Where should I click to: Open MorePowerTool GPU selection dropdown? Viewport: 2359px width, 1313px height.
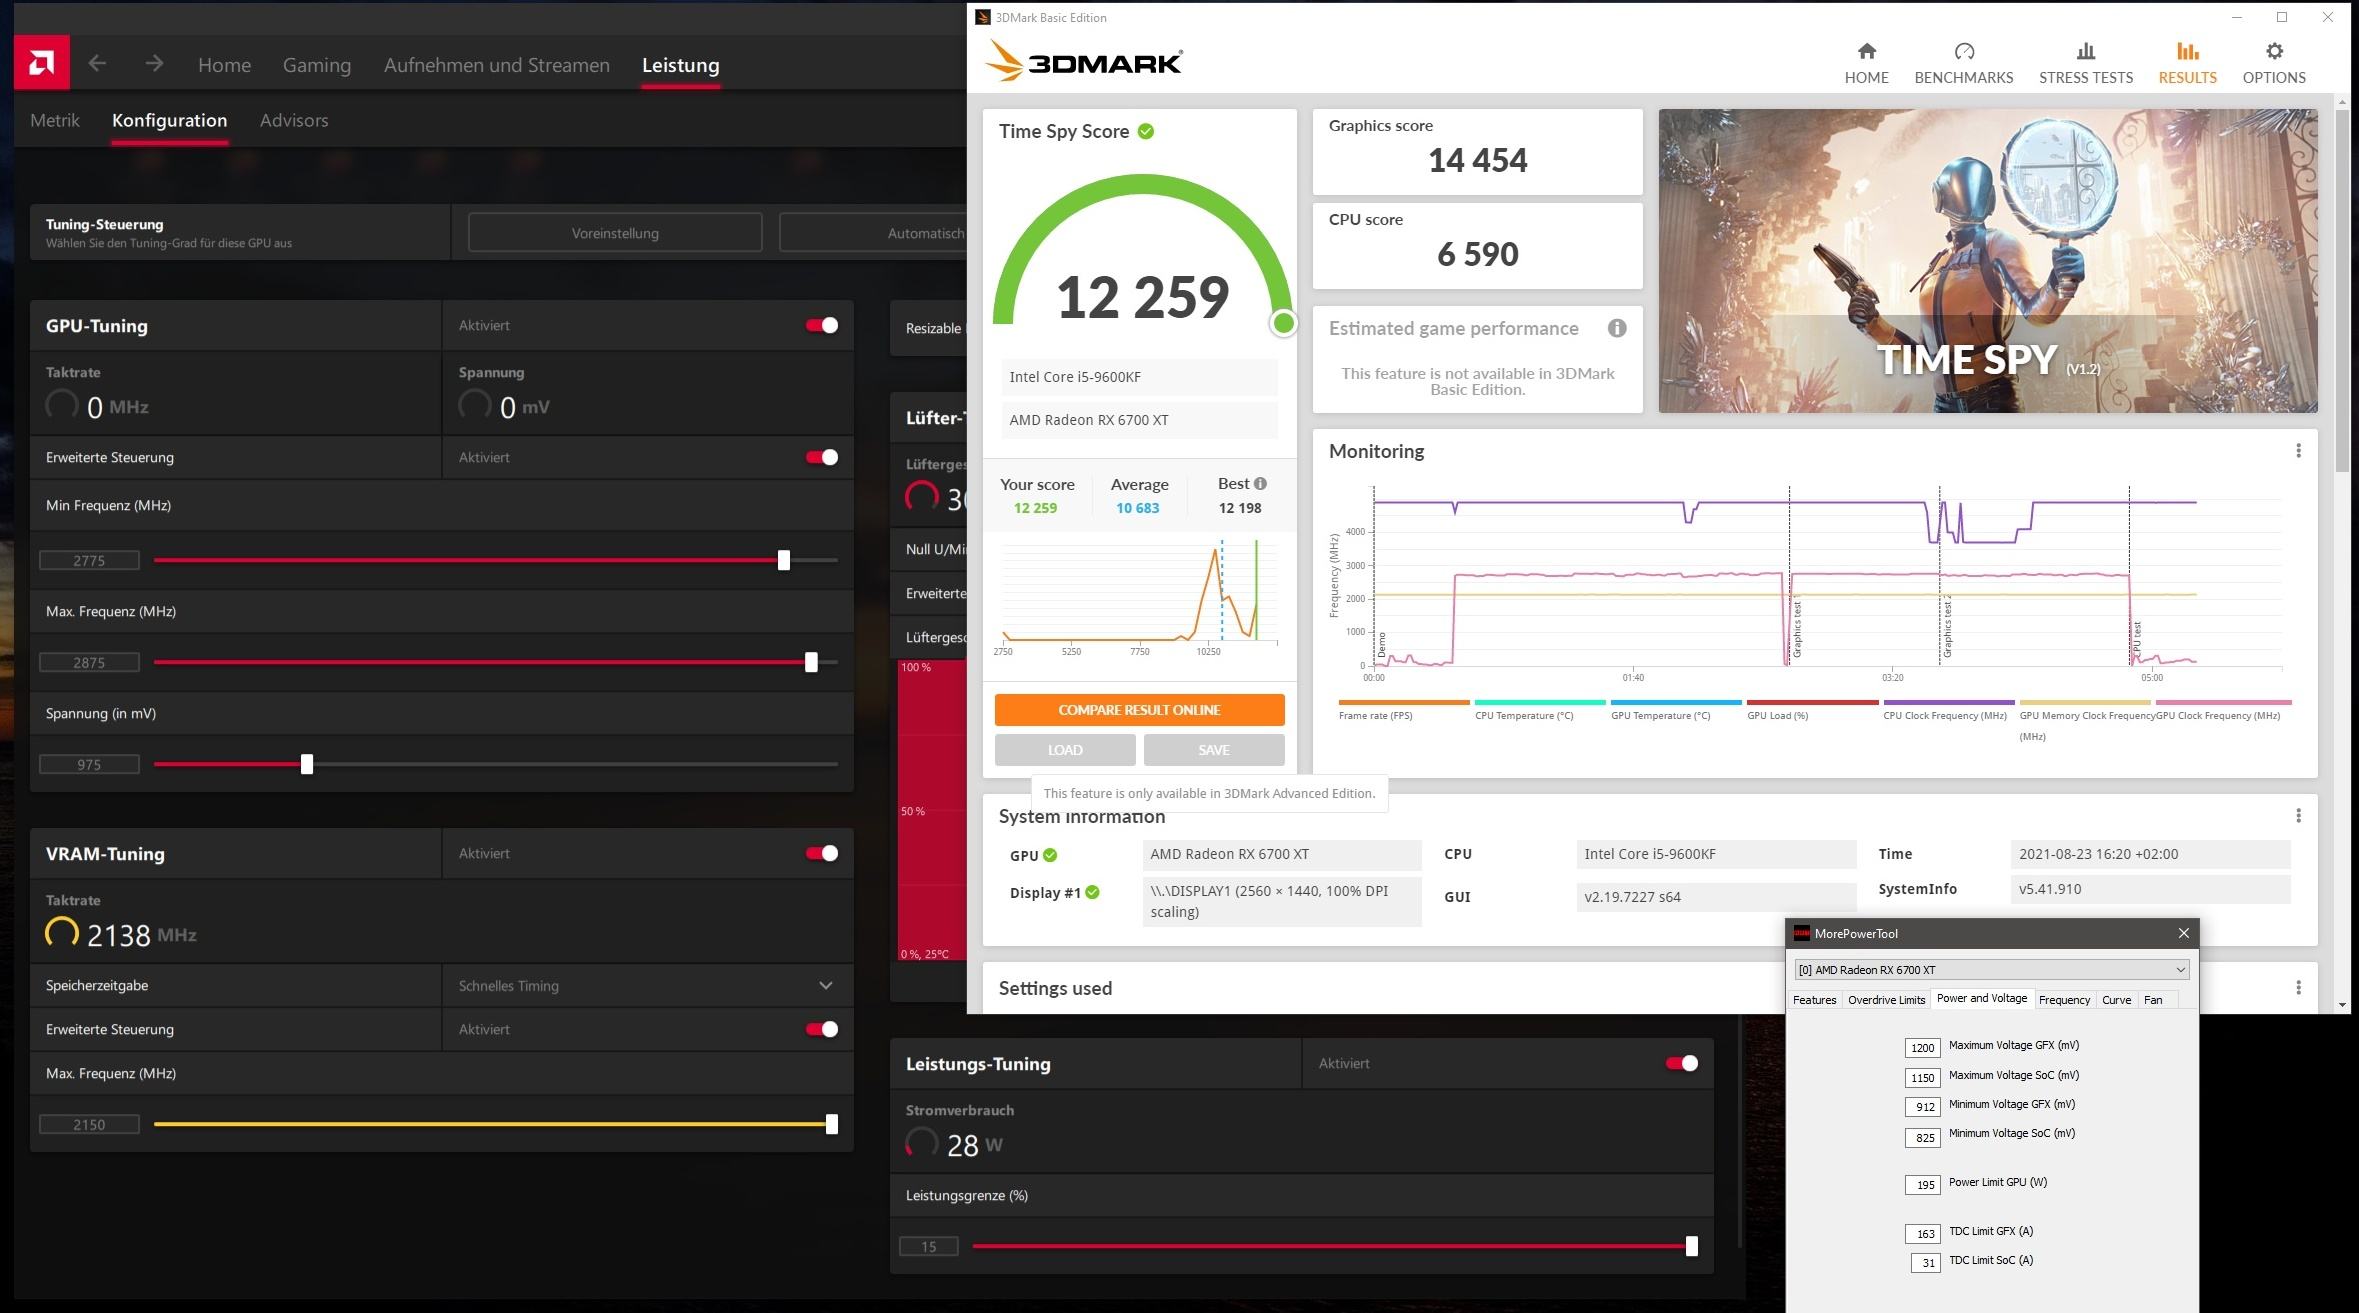pyautogui.click(x=1991, y=969)
